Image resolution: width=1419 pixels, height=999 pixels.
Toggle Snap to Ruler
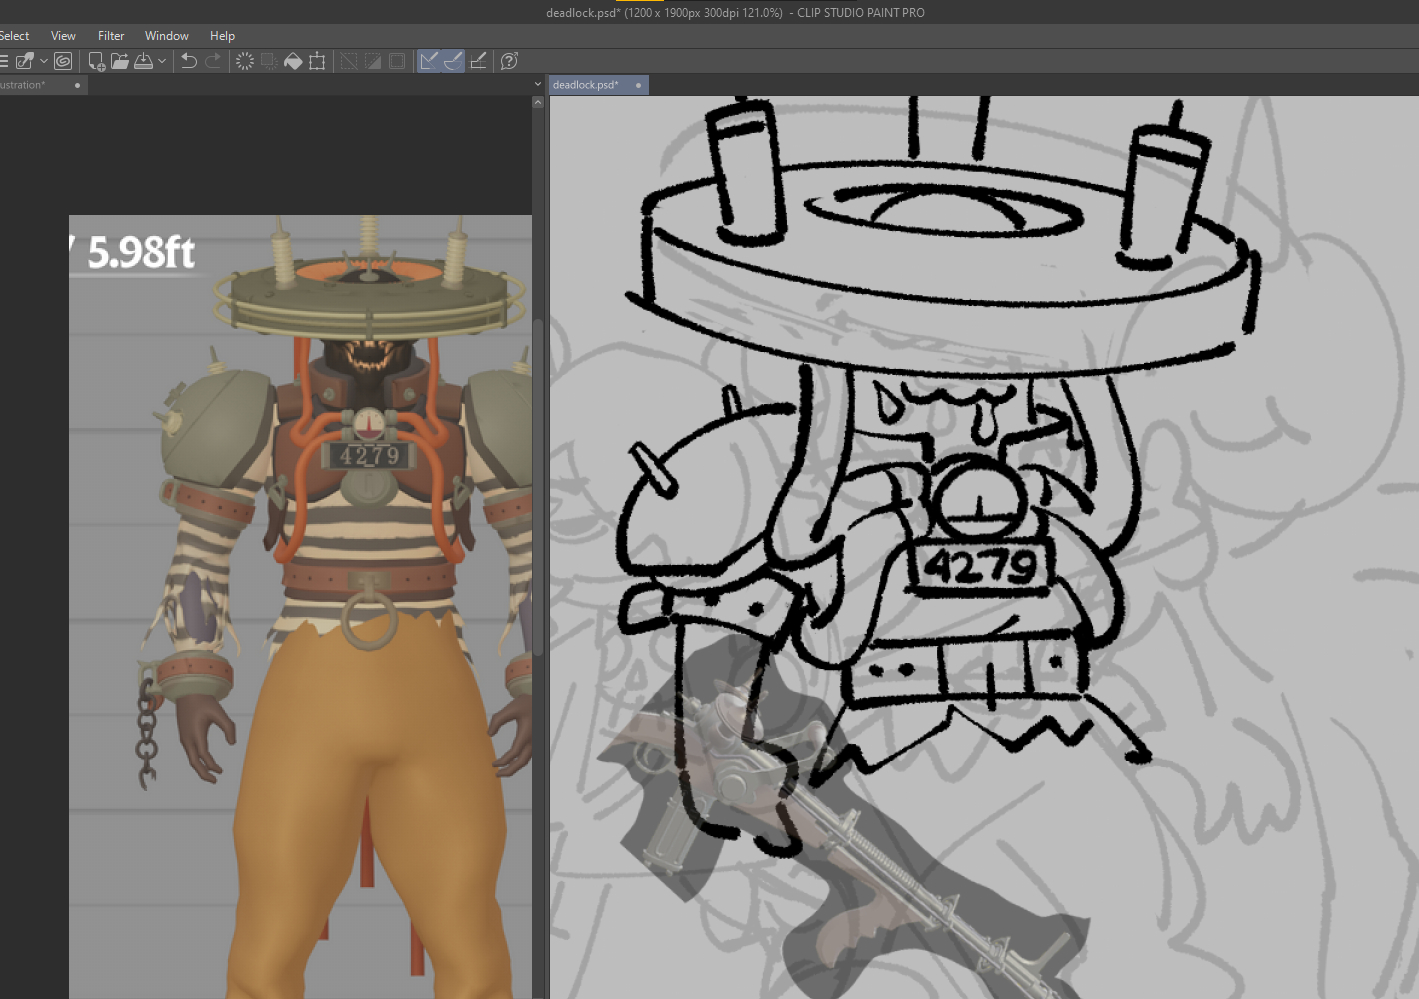click(429, 61)
